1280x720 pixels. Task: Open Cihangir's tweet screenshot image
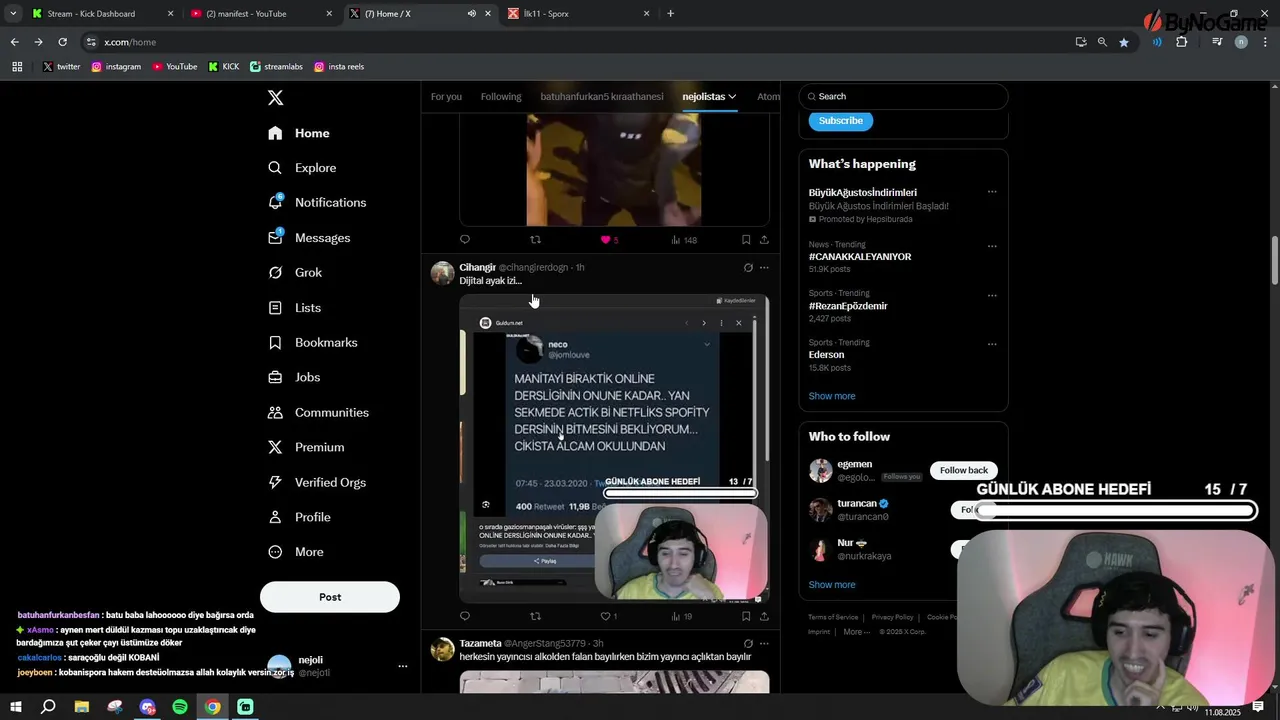coord(614,448)
